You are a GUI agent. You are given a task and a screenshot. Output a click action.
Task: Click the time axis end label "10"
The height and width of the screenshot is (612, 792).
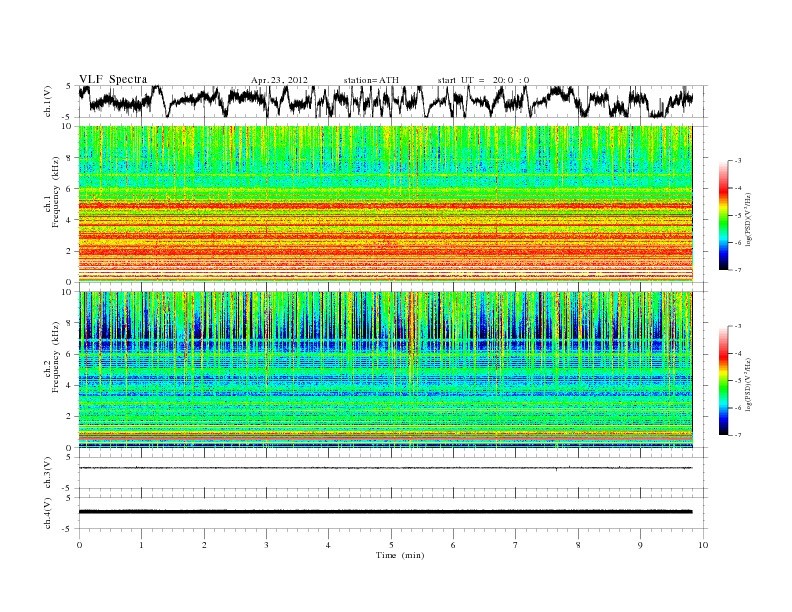703,545
